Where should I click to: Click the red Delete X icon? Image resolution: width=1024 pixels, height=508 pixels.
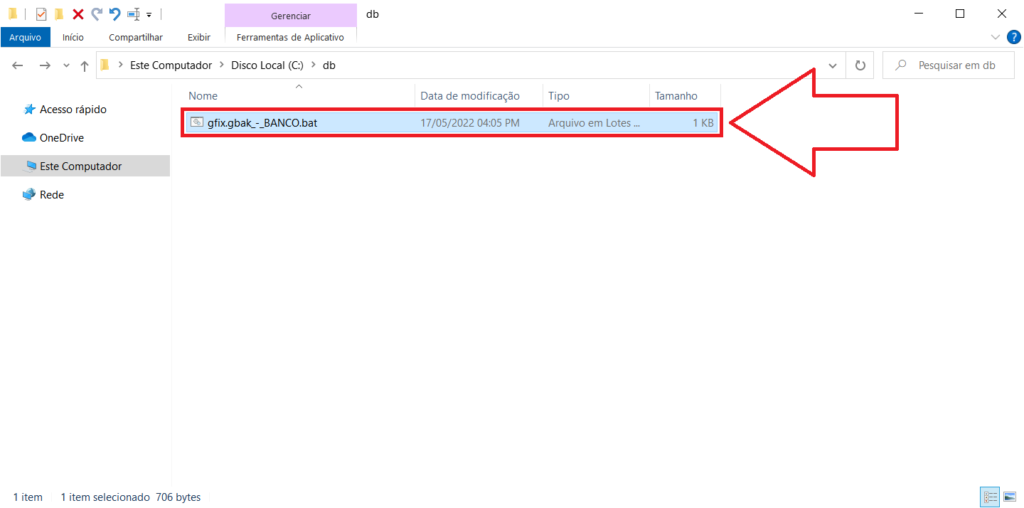coord(77,14)
